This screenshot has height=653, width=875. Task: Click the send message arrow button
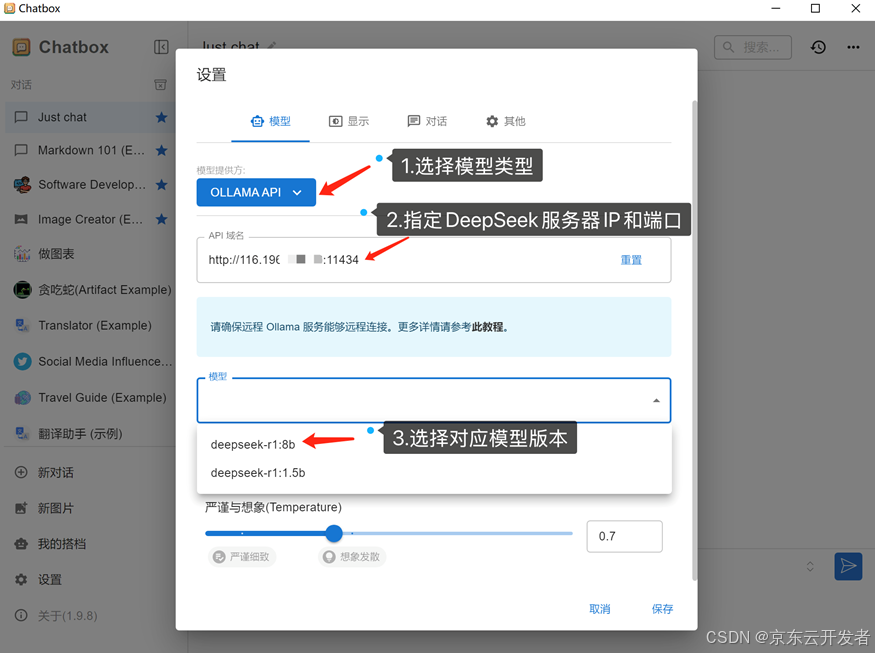[x=848, y=566]
